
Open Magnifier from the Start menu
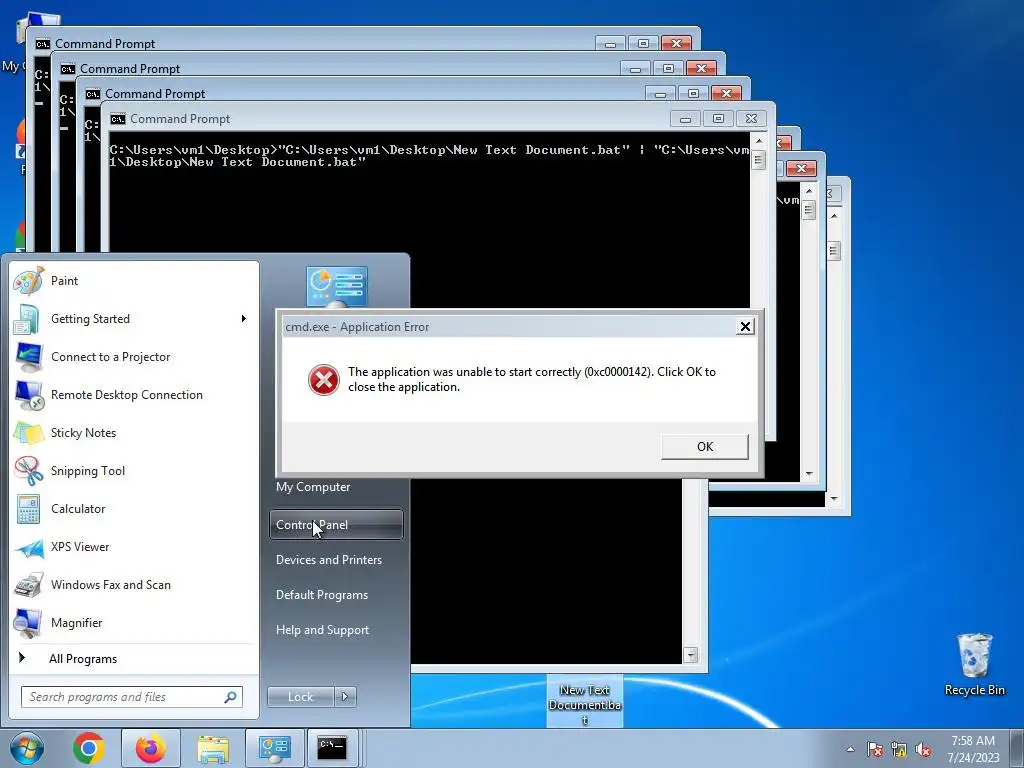(134, 622)
